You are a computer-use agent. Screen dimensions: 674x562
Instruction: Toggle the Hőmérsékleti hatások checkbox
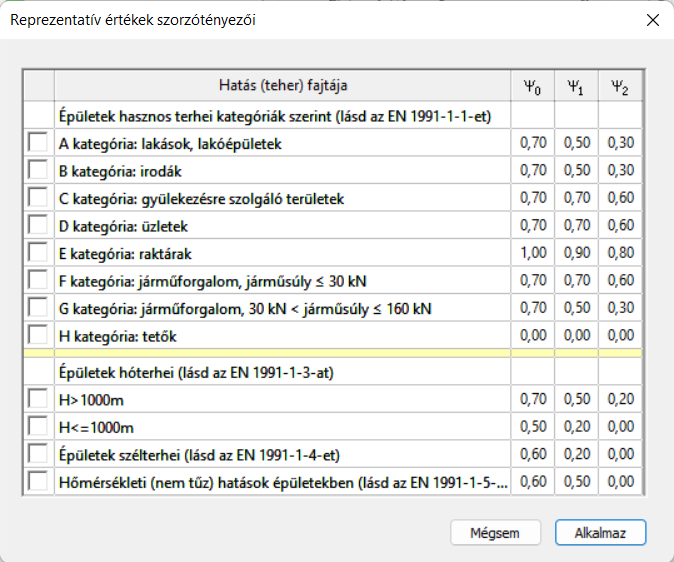(38, 481)
